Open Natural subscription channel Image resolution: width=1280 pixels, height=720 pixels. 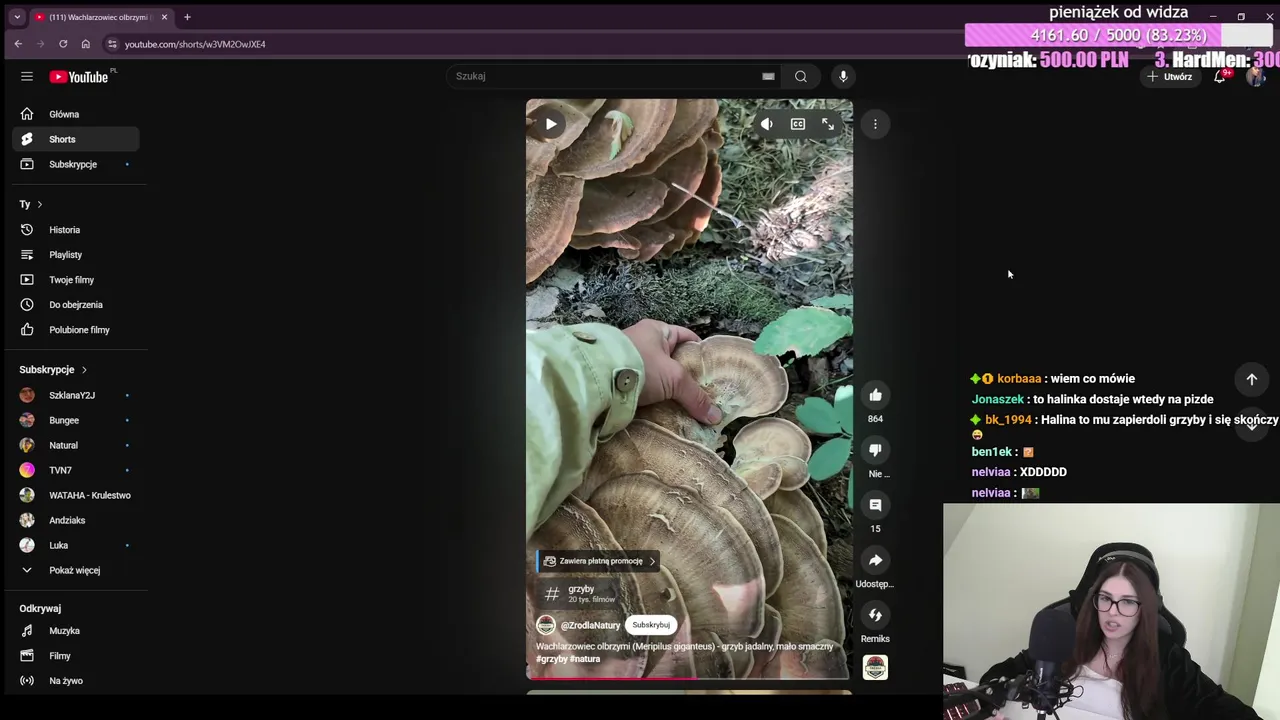[76, 445]
